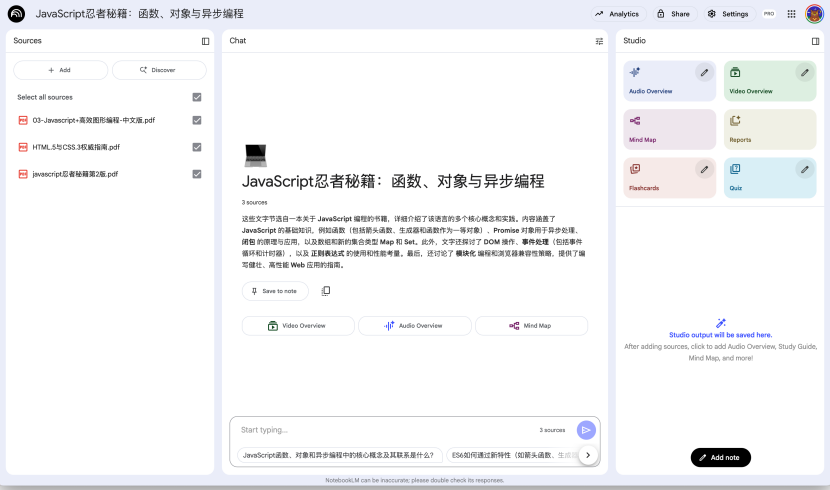
Task: Open the Share dialog
Action: click(x=674, y=14)
